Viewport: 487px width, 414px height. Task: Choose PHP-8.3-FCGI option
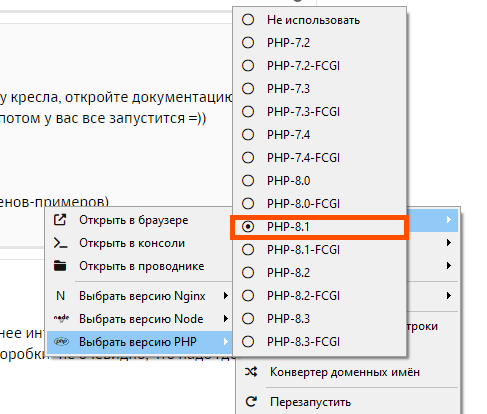click(319, 342)
